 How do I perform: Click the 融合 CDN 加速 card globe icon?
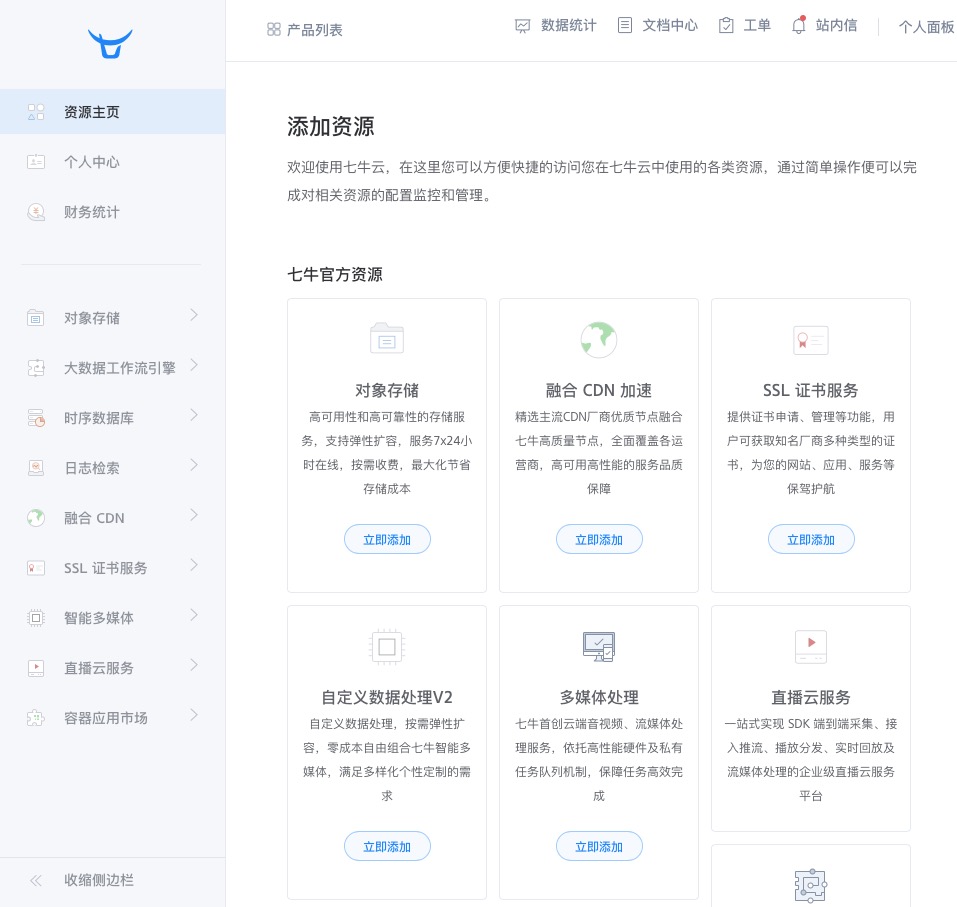[599, 339]
